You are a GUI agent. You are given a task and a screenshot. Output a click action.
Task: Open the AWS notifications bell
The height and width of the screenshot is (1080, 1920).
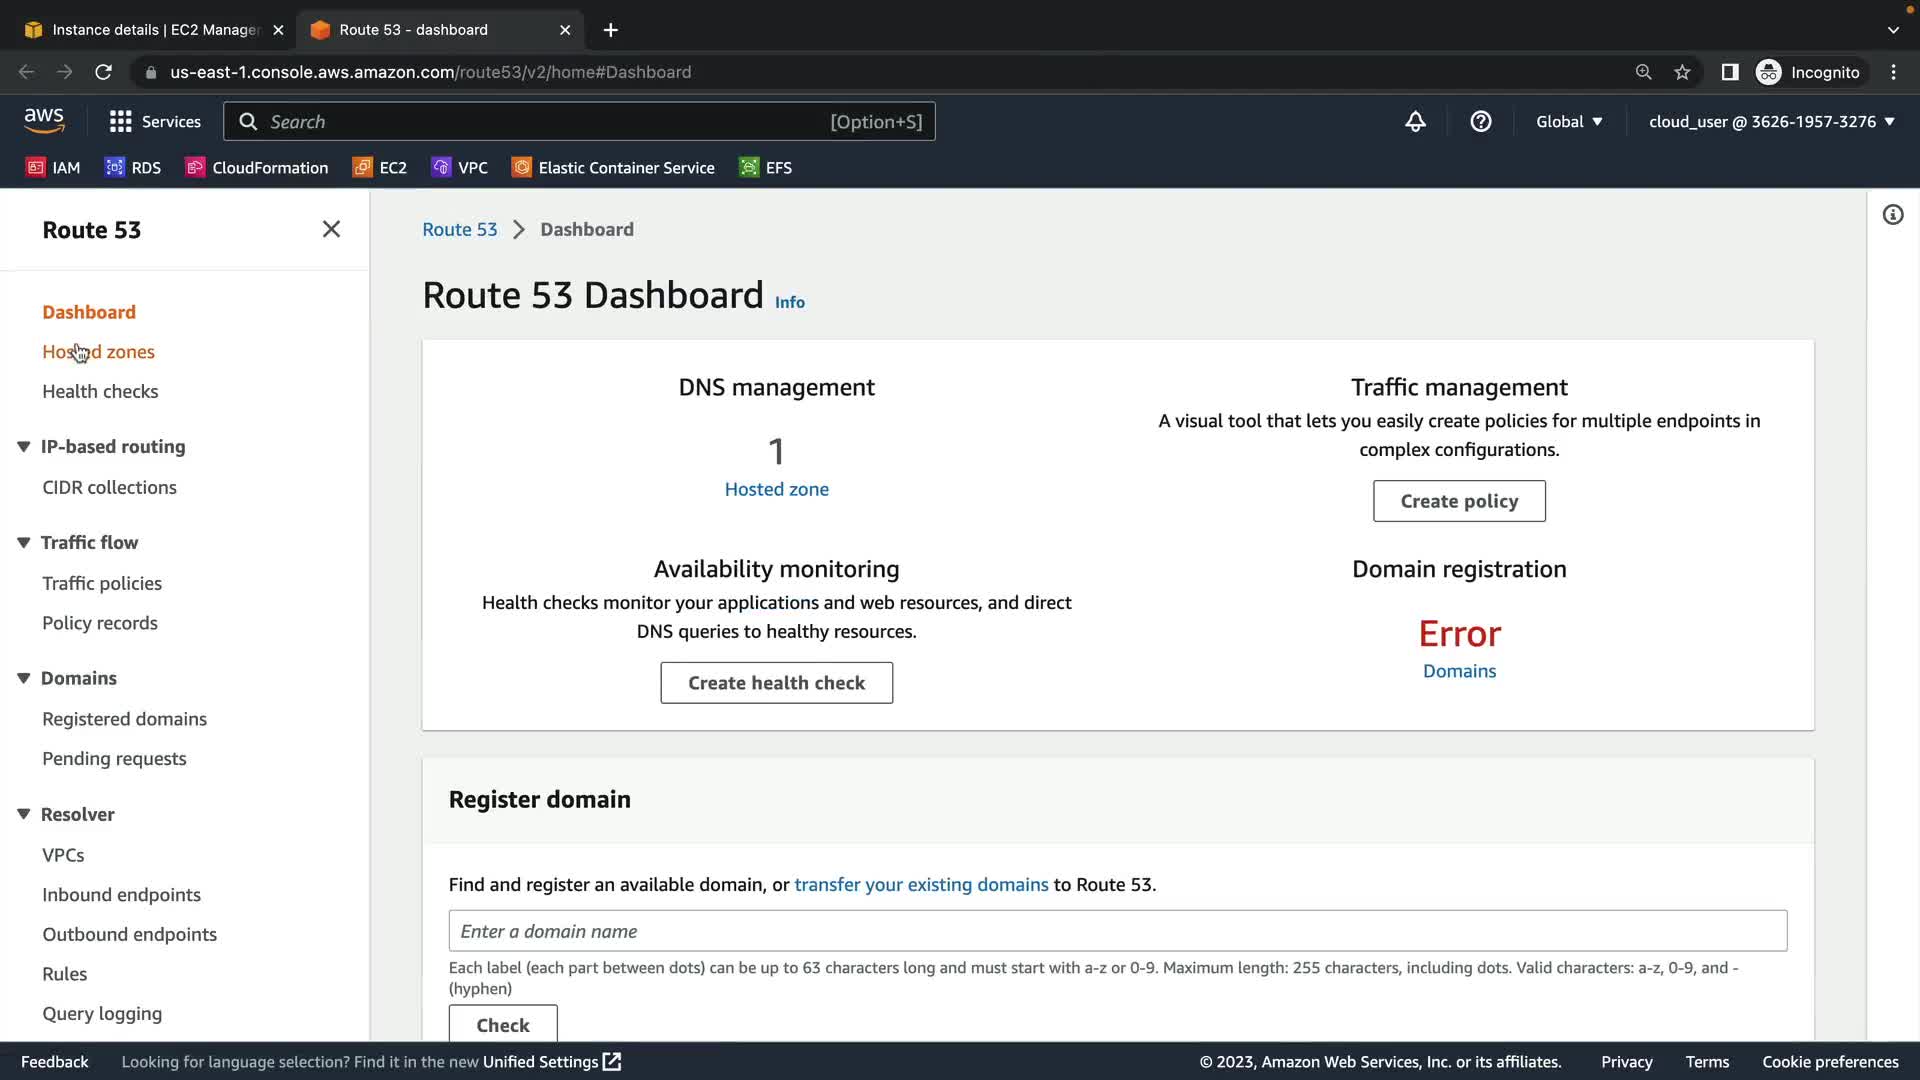[x=1415, y=121]
